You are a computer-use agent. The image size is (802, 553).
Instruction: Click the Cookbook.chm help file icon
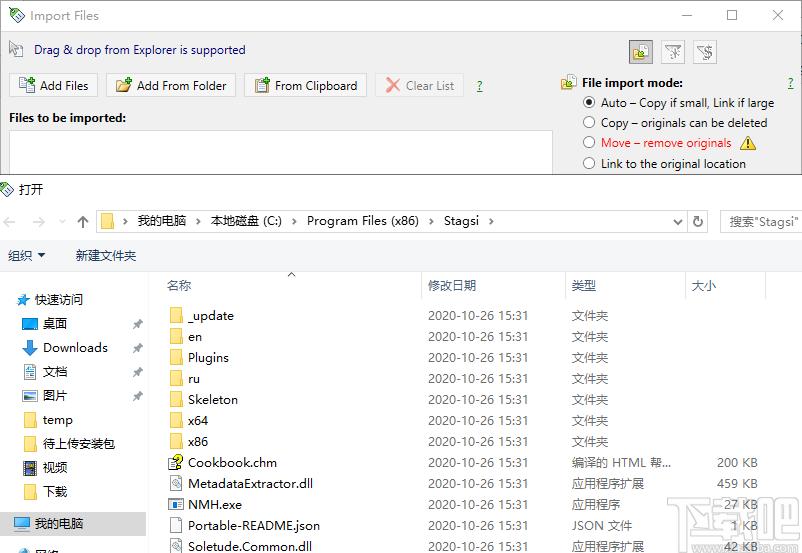click(x=176, y=463)
